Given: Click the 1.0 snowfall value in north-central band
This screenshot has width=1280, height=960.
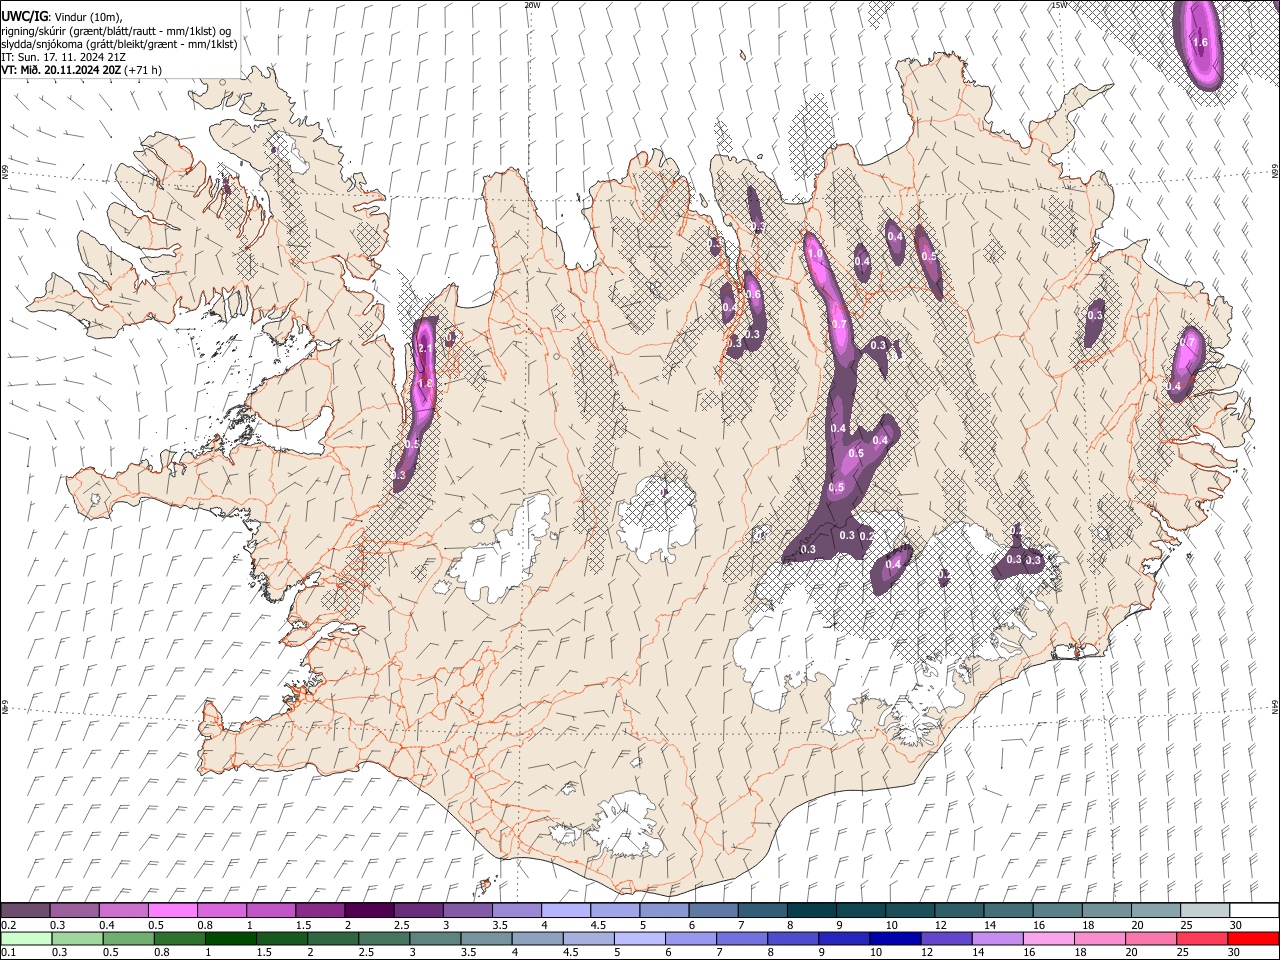Looking at the screenshot, I should [x=815, y=255].
